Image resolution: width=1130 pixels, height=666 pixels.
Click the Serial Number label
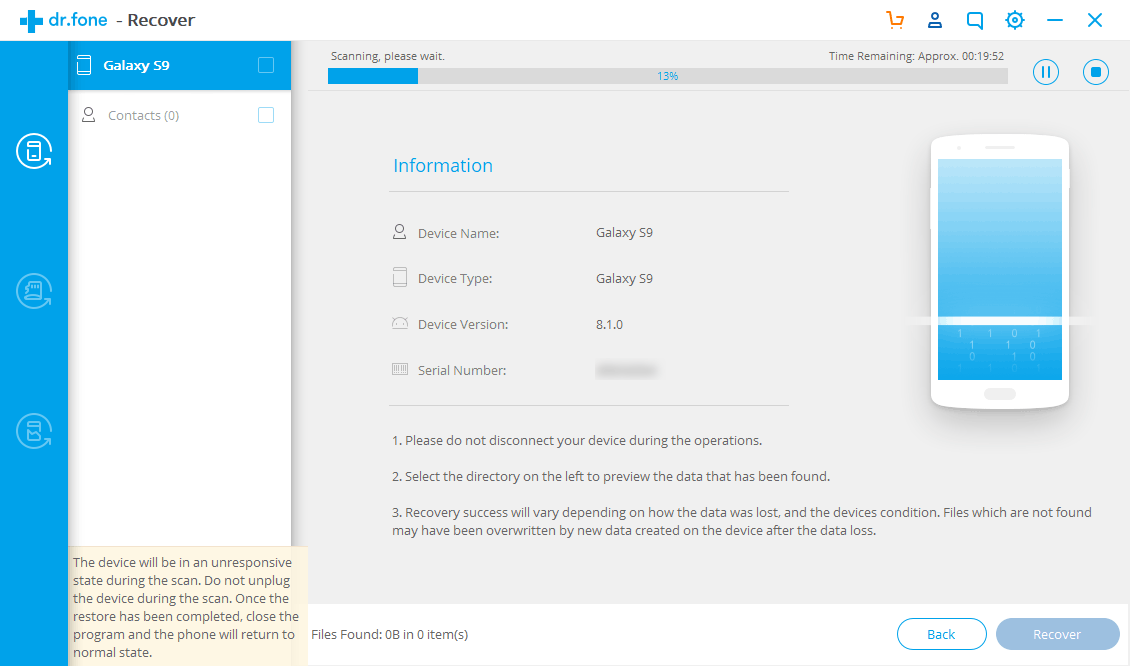[462, 370]
